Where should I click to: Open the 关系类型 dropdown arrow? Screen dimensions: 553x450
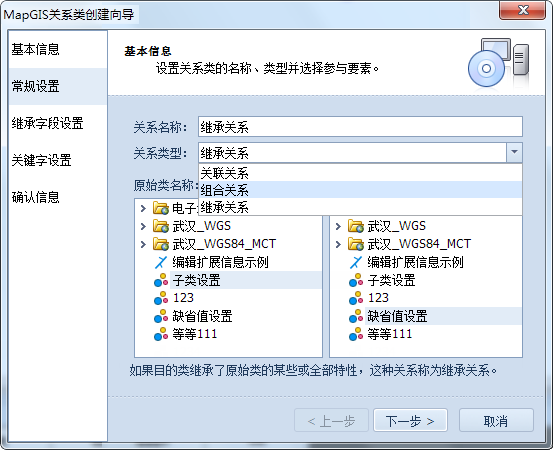tap(514, 152)
